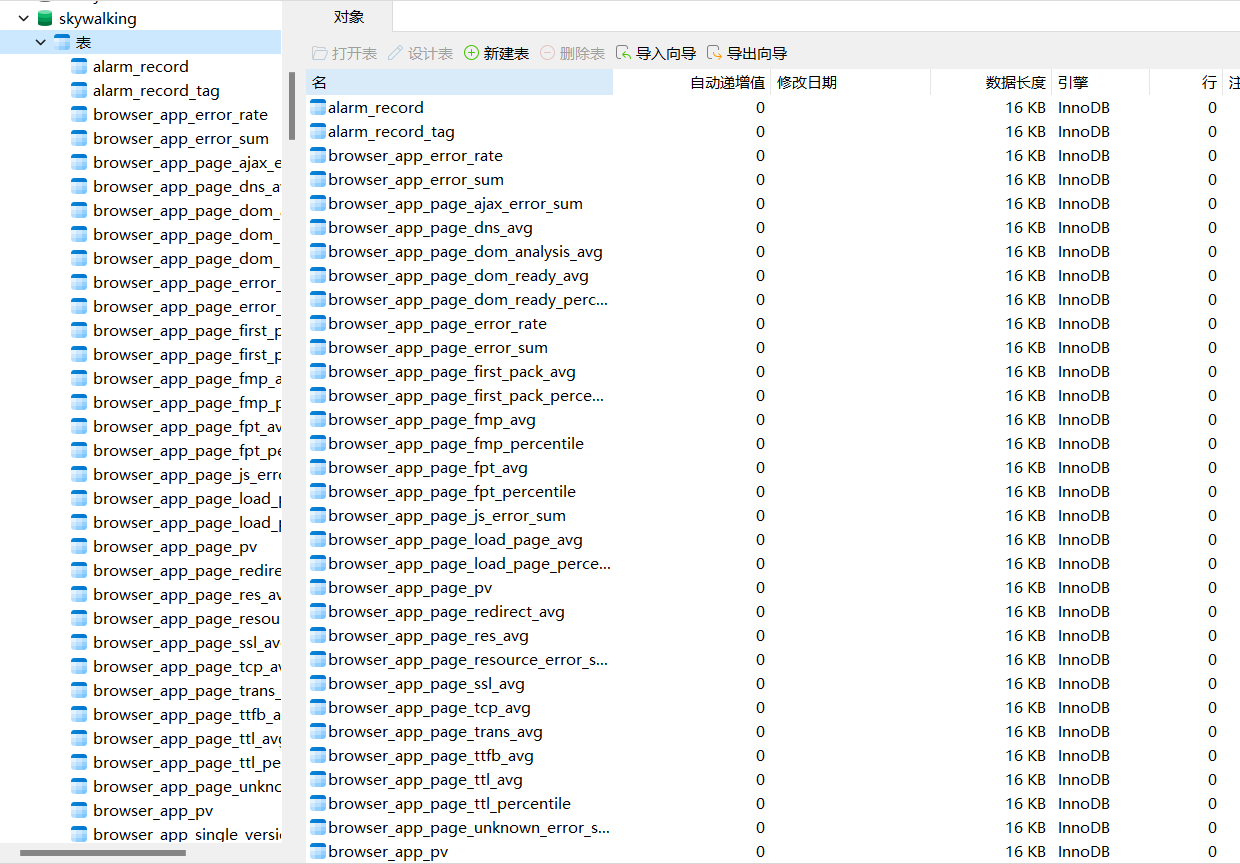Switch to the 对象 tab
Viewport: 1240px width, 864px height.
(348, 17)
